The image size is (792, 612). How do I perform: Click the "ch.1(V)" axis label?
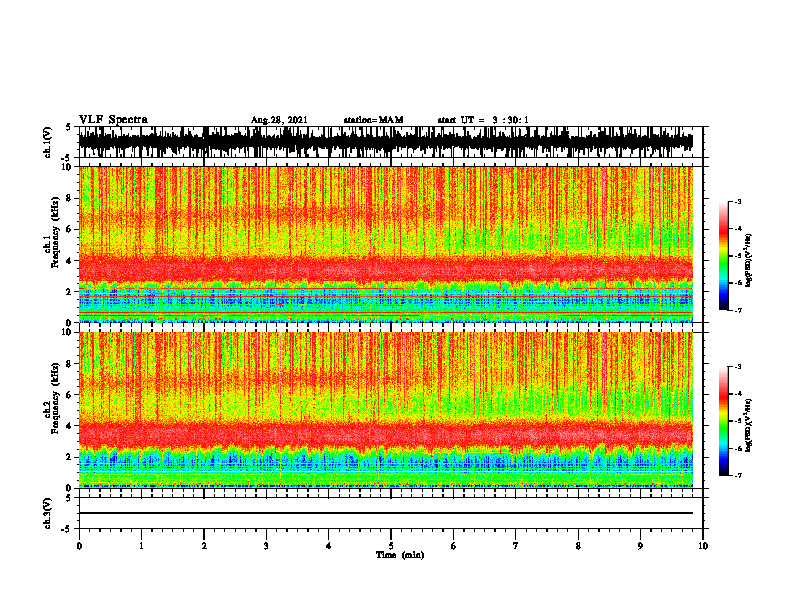point(47,142)
